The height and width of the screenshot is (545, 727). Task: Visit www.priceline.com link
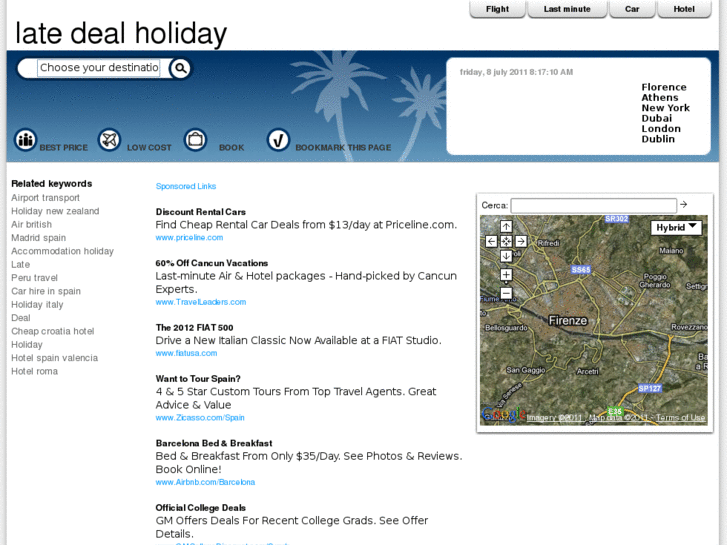(x=189, y=237)
